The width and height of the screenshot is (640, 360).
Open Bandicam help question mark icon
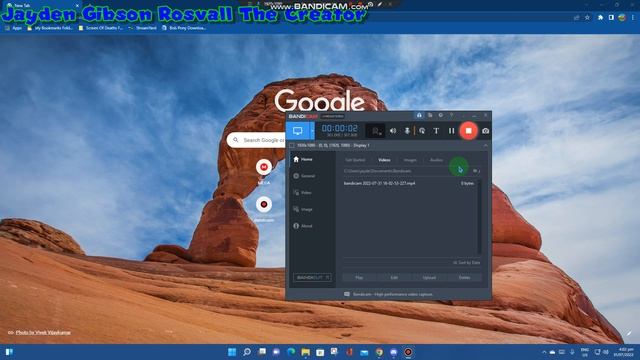(451, 116)
